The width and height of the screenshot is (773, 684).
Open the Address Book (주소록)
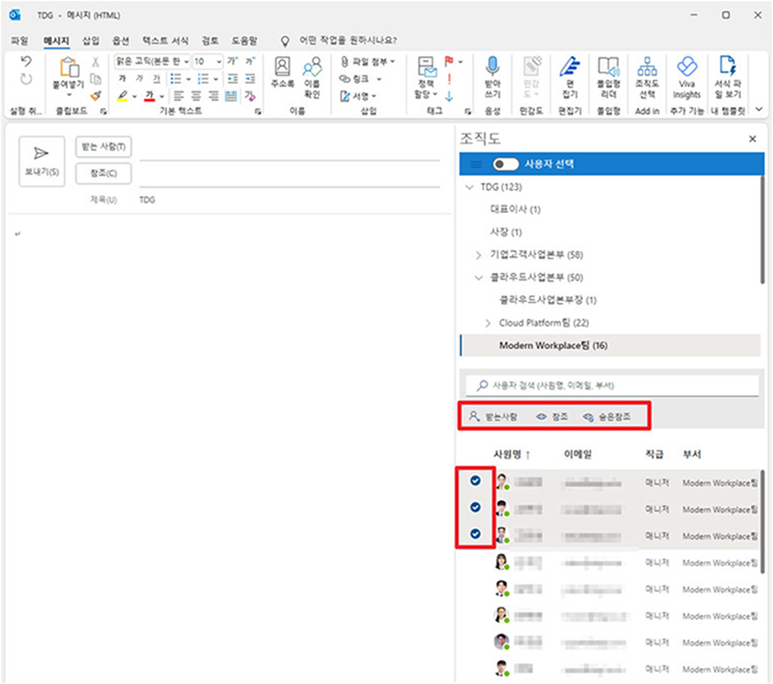click(x=282, y=72)
